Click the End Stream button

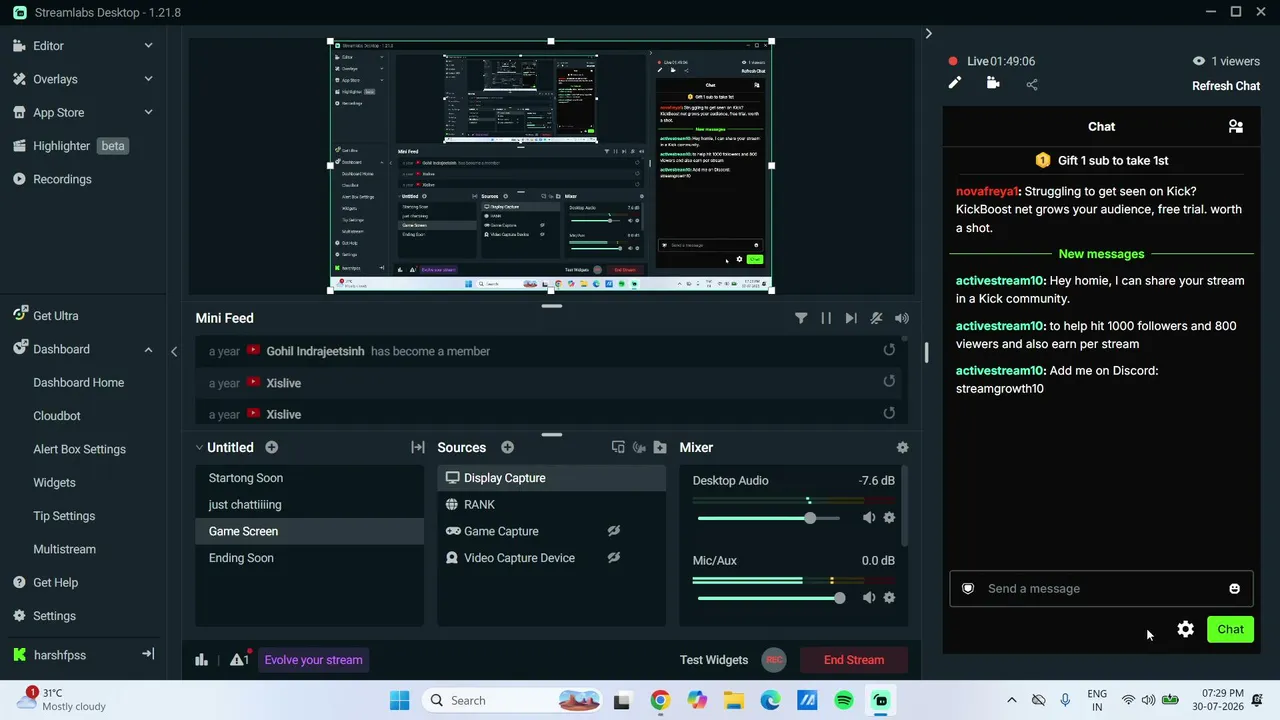tap(854, 660)
